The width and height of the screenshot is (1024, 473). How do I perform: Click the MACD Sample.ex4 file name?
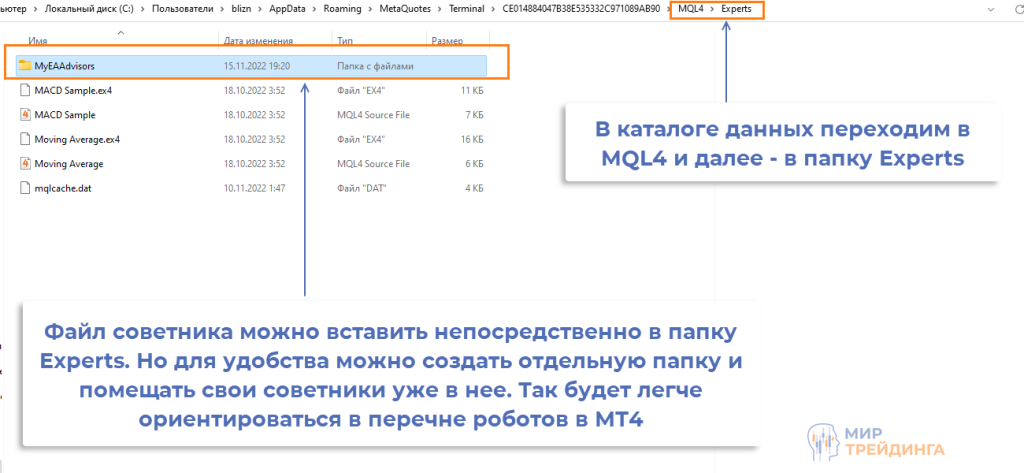tap(73, 90)
